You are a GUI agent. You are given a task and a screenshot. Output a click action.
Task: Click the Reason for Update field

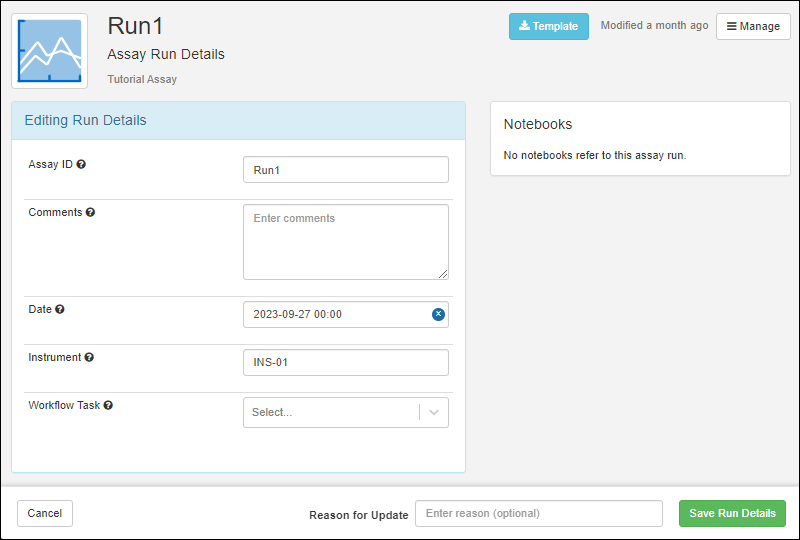(x=538, y=514)
